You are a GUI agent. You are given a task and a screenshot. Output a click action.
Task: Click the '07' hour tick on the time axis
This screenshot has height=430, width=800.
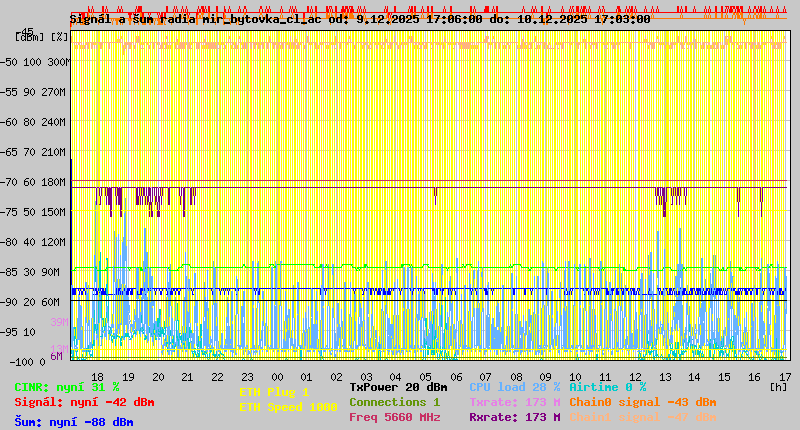[x=485, y=377]
